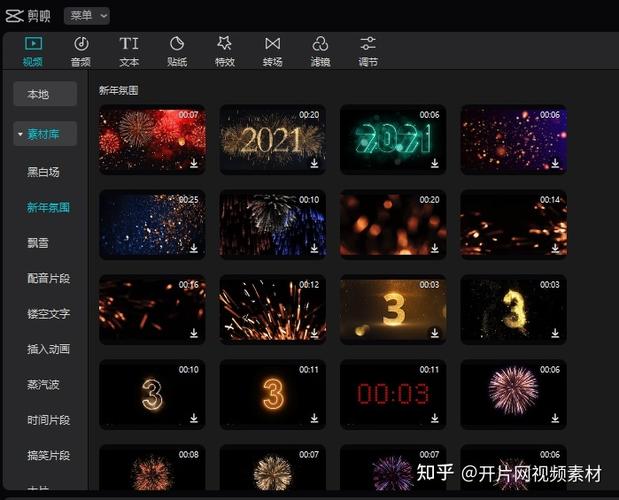Open the 贴纸 stickers icon
619x500 pixels.
[x=177, y=43]
